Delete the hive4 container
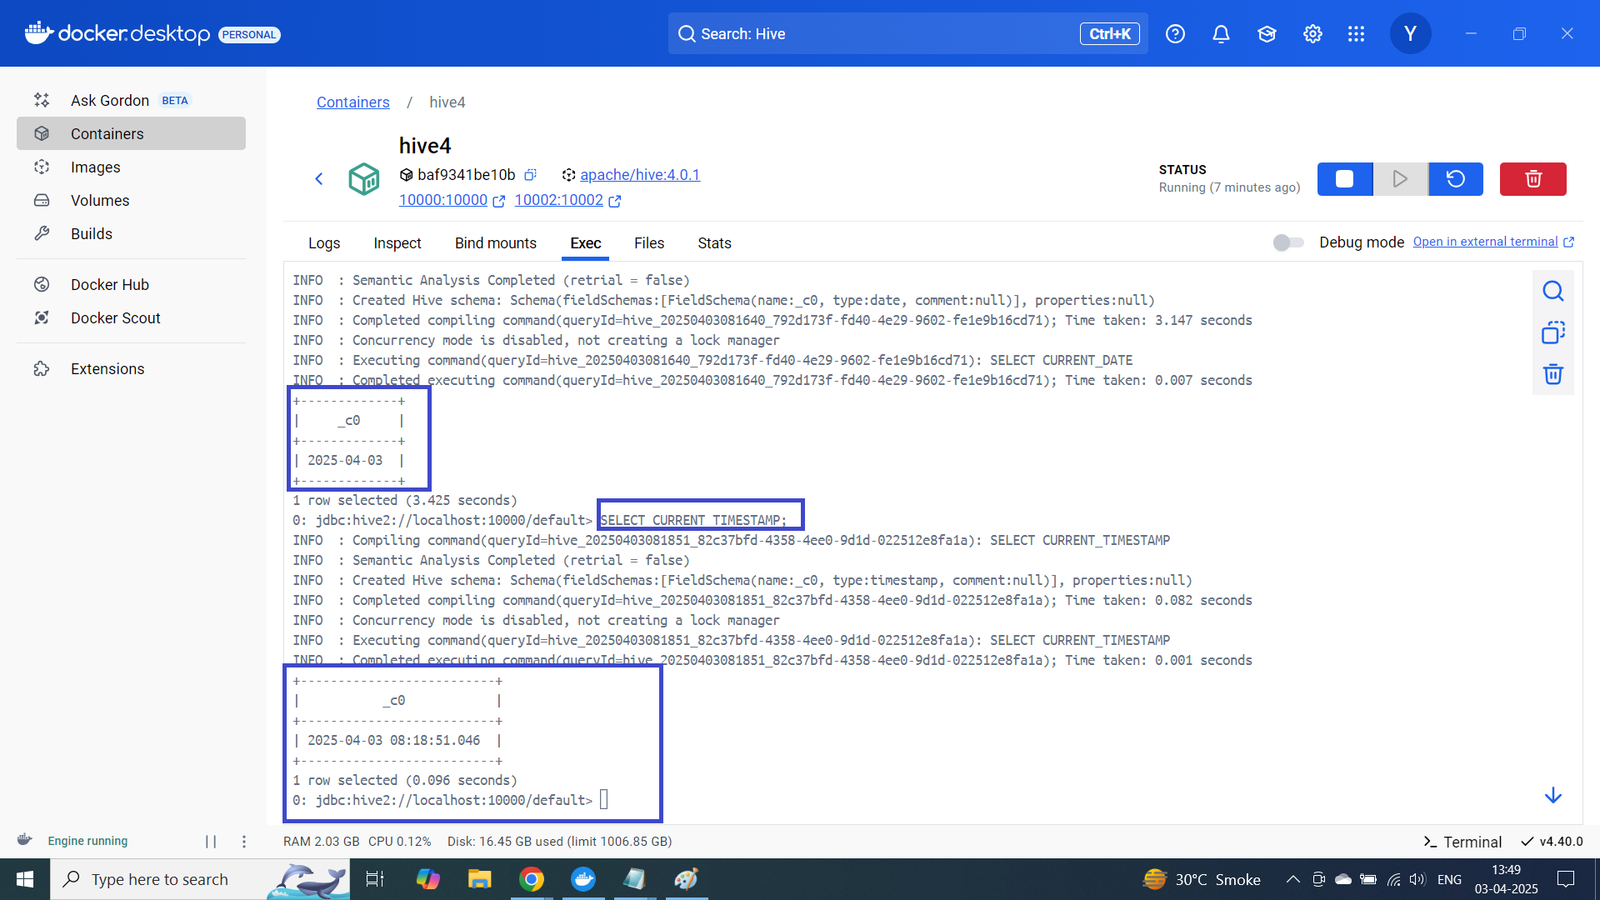The height and width of the screenshot is (900, 1600). tap(1533, 179)
